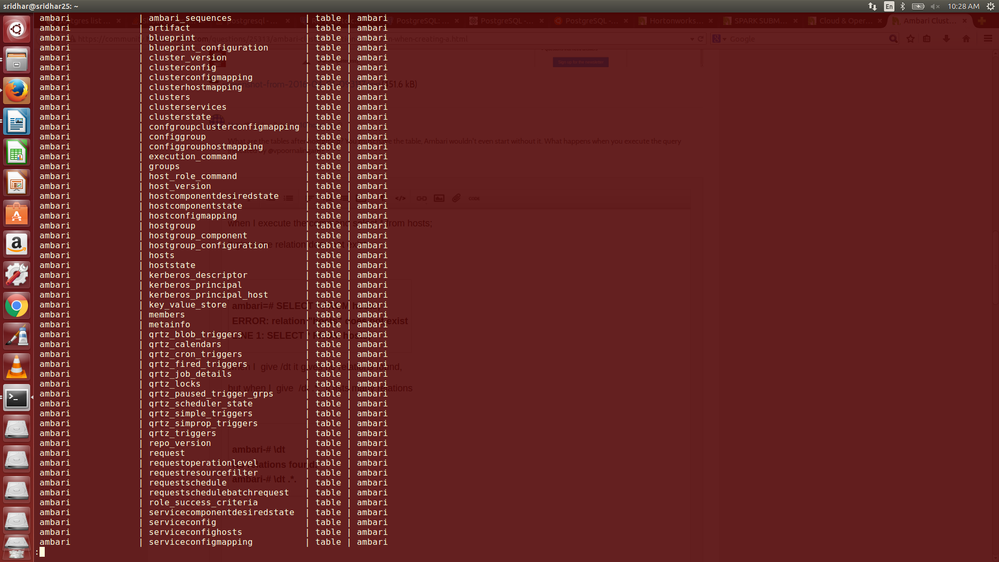Click 'requestoperationlevel' table name
Screen dimensions: 999x562
point(203,463)
